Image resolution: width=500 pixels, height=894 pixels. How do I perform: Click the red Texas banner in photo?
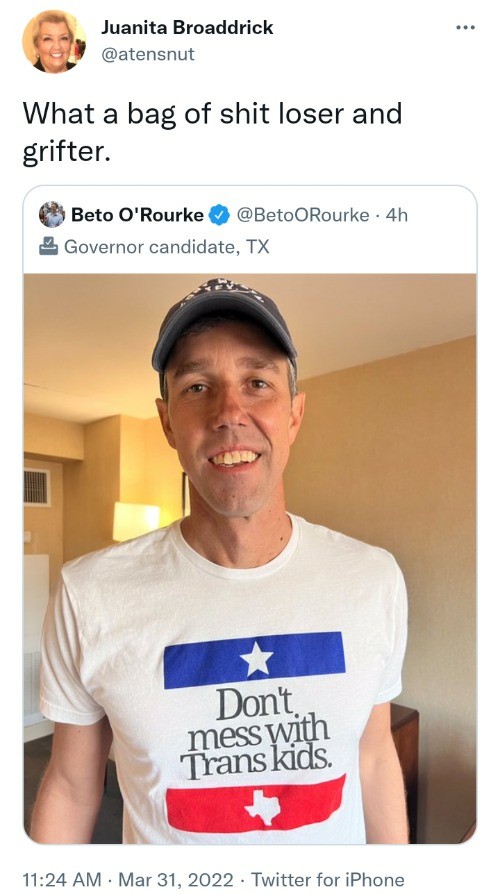(x=255, y=804)
